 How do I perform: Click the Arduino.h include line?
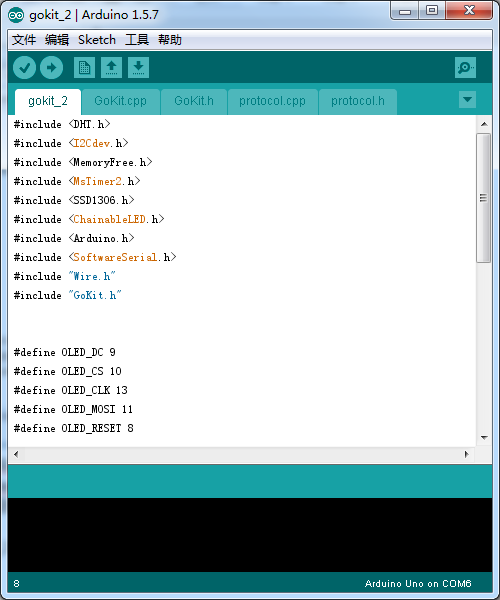tap(74, 238)
